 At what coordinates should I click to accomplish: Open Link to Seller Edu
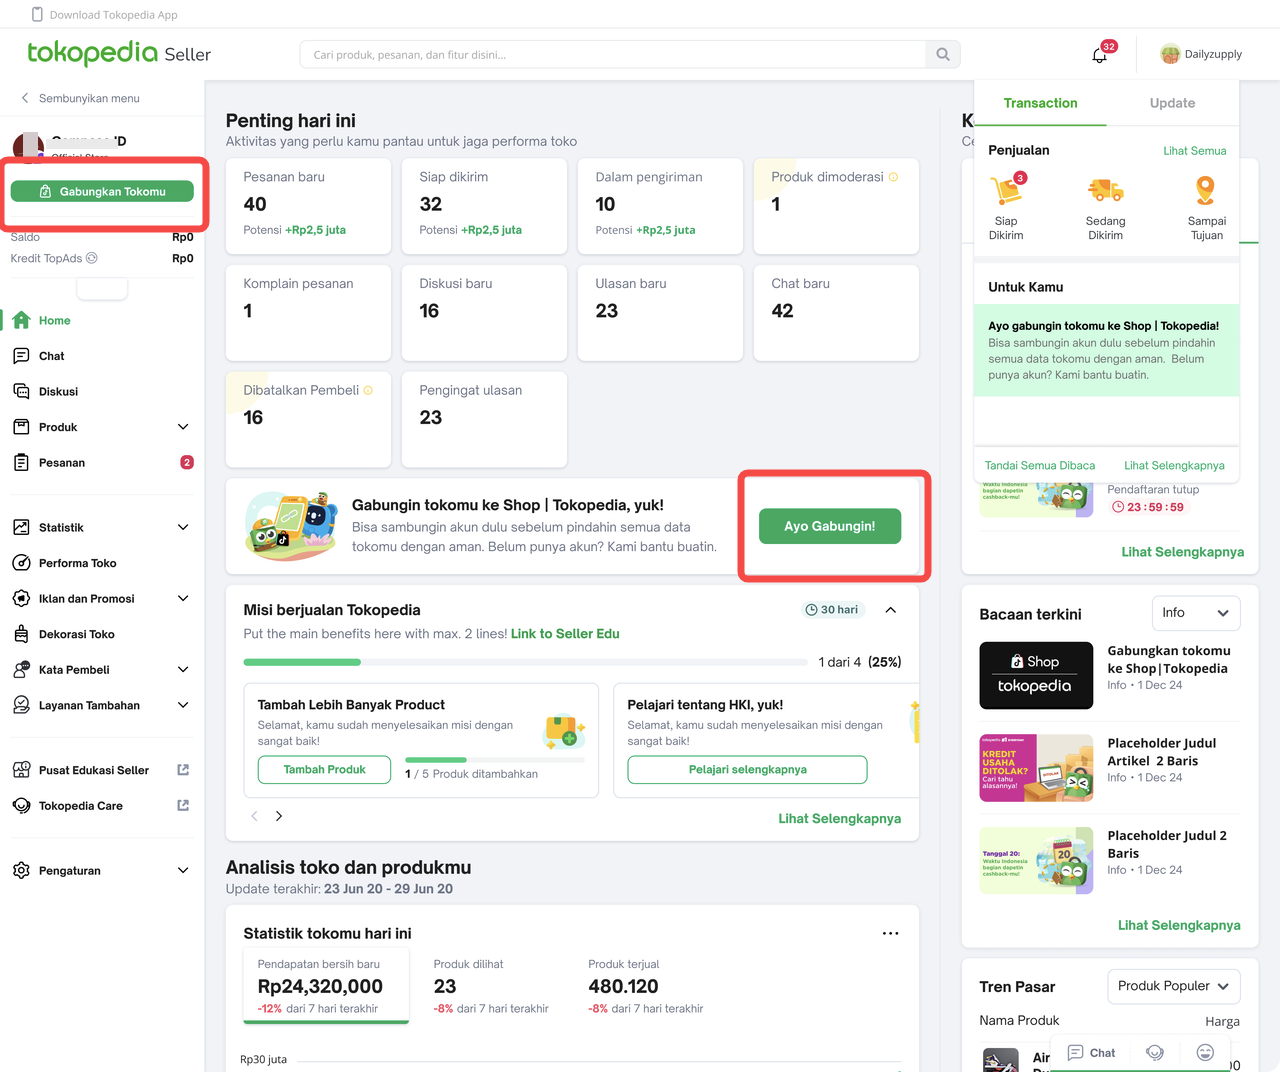565,634
